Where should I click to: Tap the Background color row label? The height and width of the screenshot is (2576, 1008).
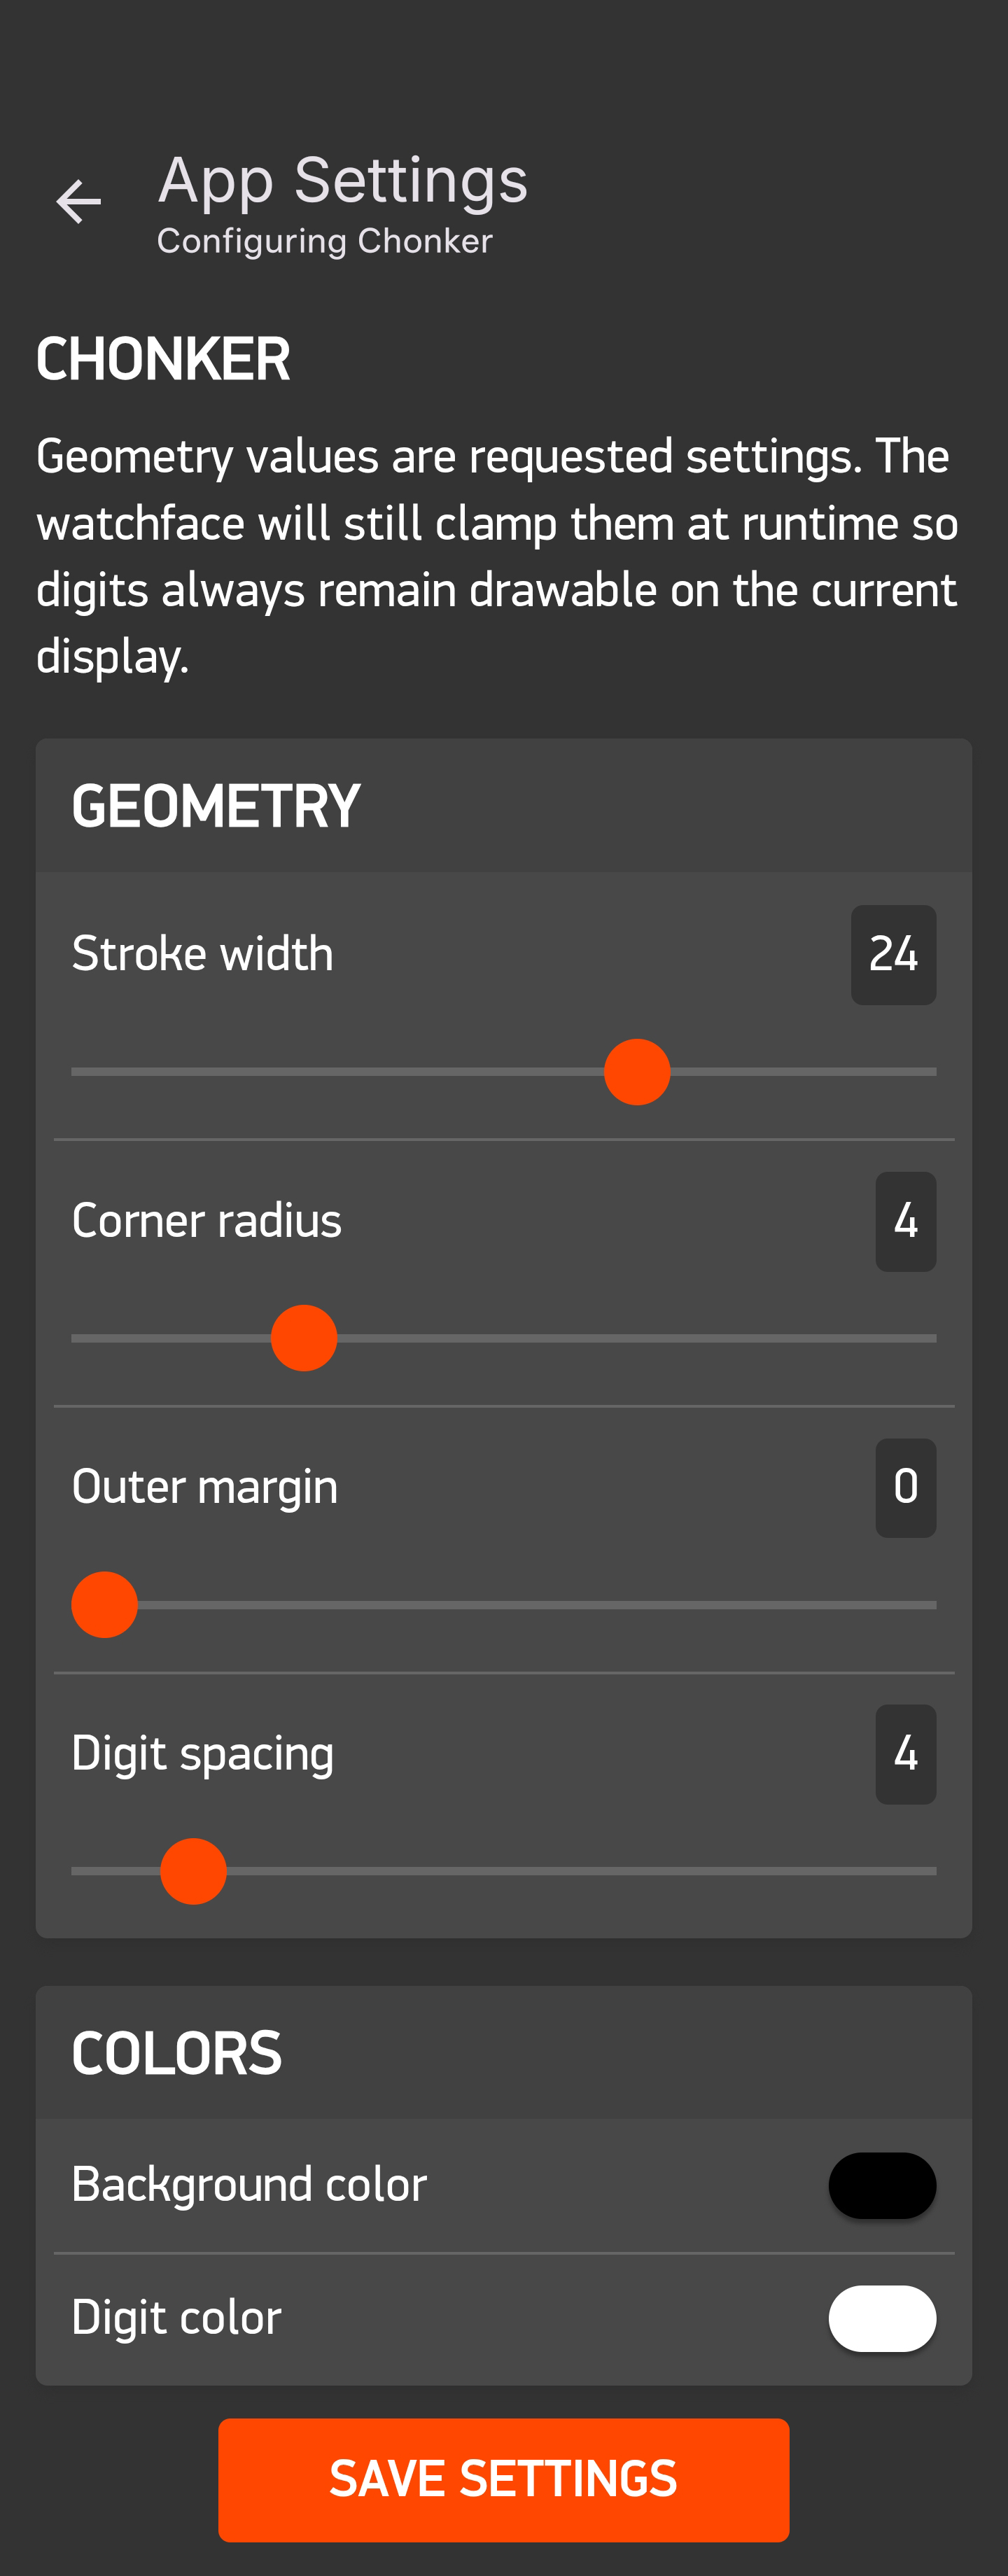click(250, 2185)
